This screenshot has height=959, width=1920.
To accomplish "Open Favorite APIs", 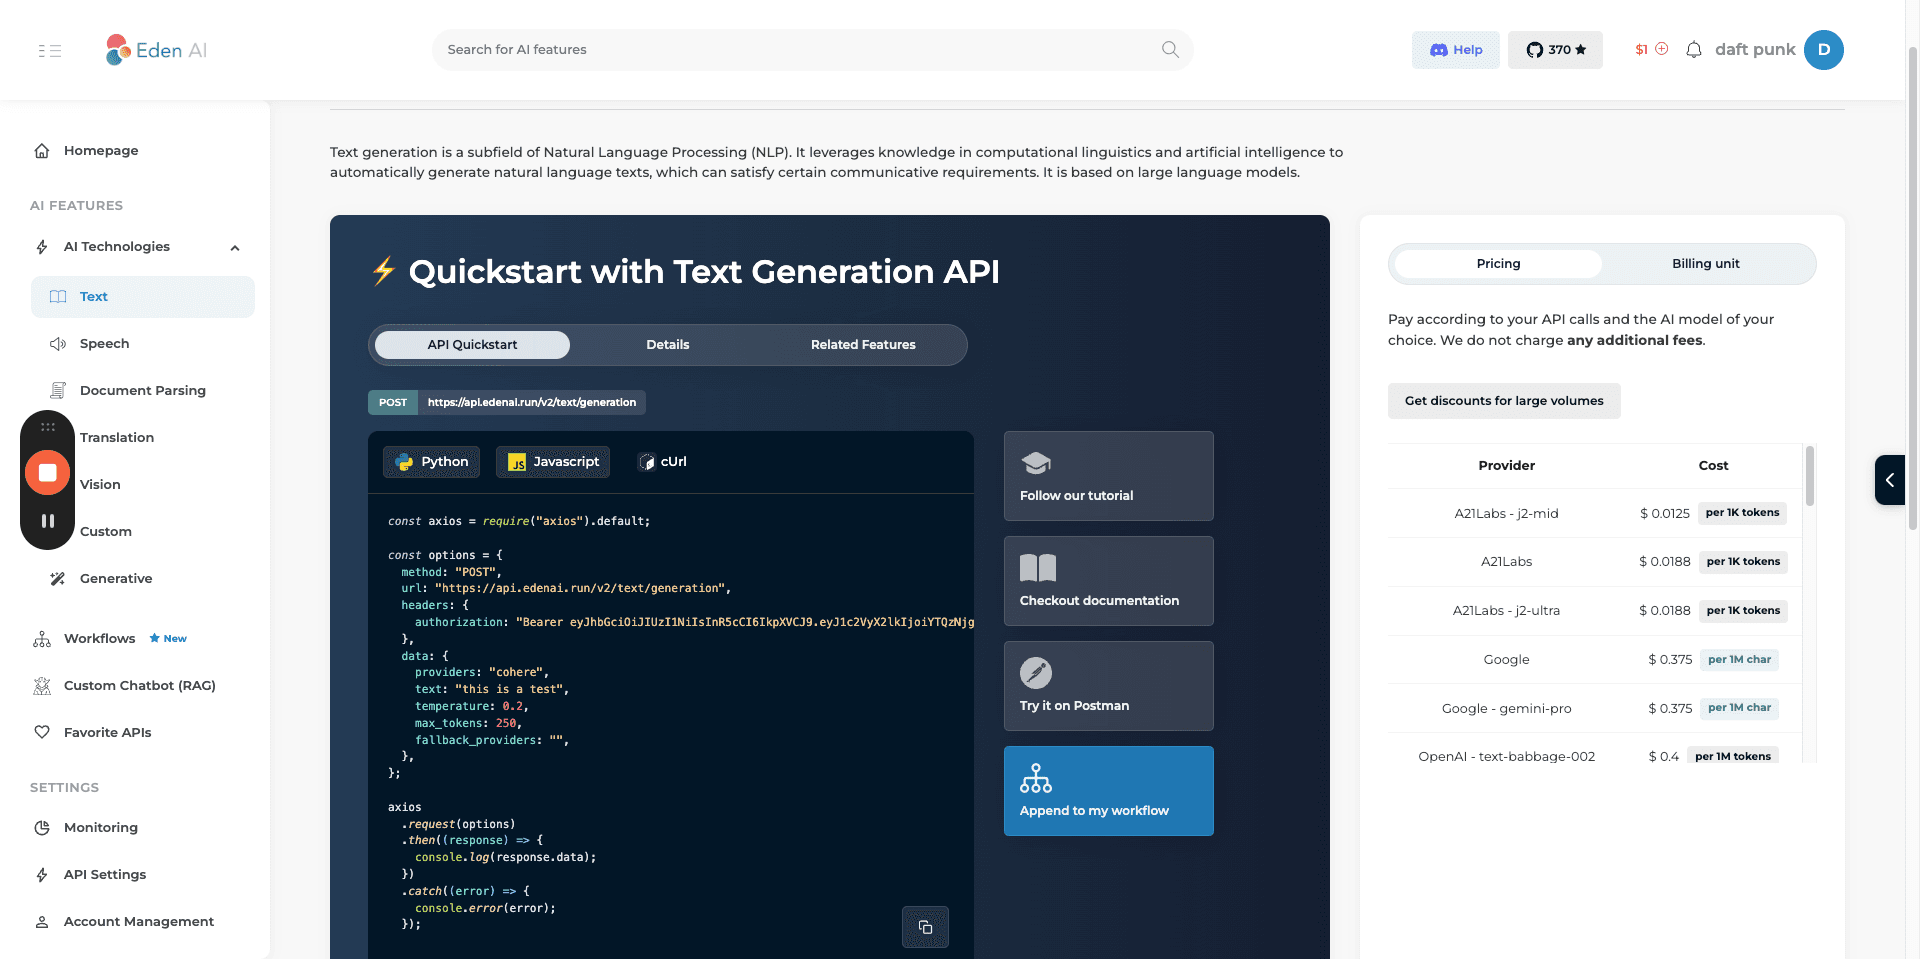I will coord(108,733).
